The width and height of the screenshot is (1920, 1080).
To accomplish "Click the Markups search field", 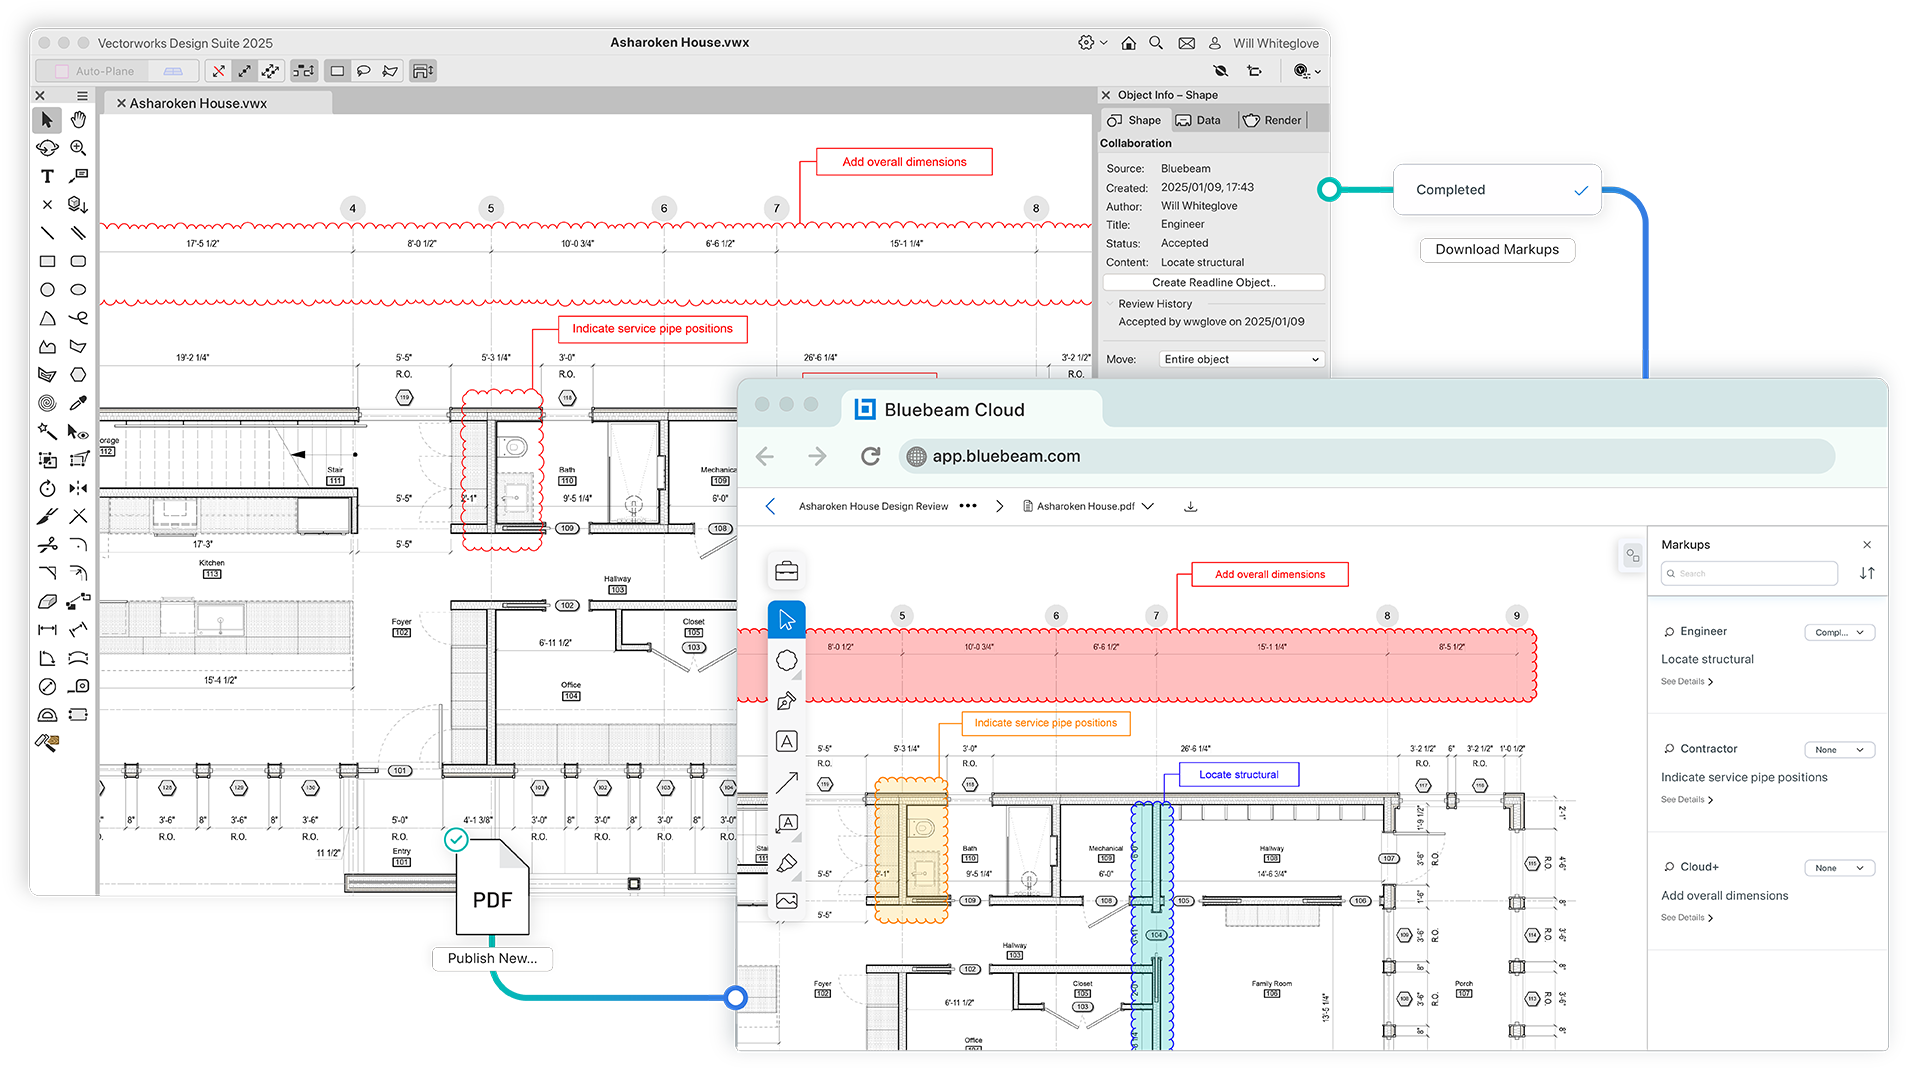I will [1748, 573].
